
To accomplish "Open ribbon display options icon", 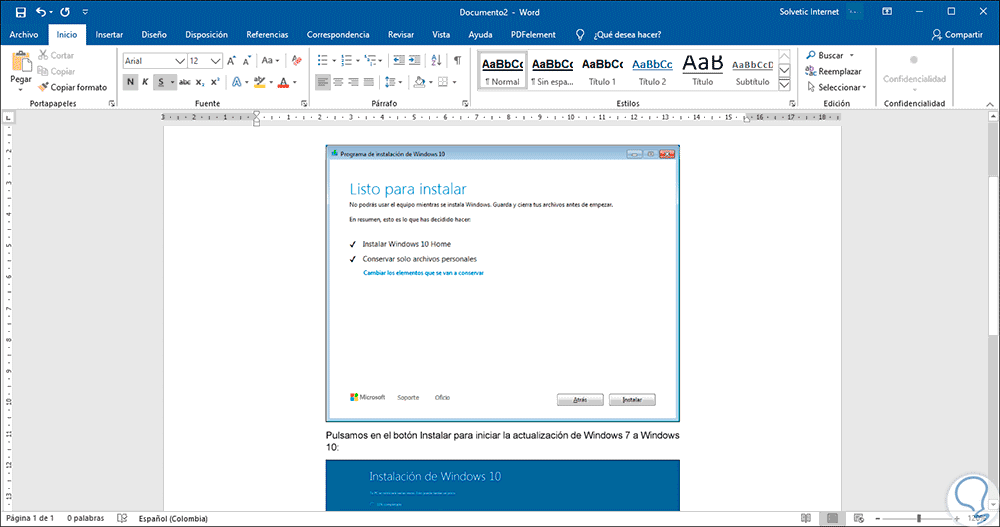I will click(x=886, y=12).
